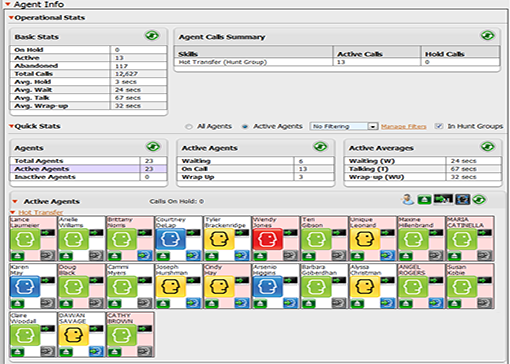Screen dimensions: 510x364
Task: Select Lance Laumeier green status head icon
Action: tap(25, 239)
